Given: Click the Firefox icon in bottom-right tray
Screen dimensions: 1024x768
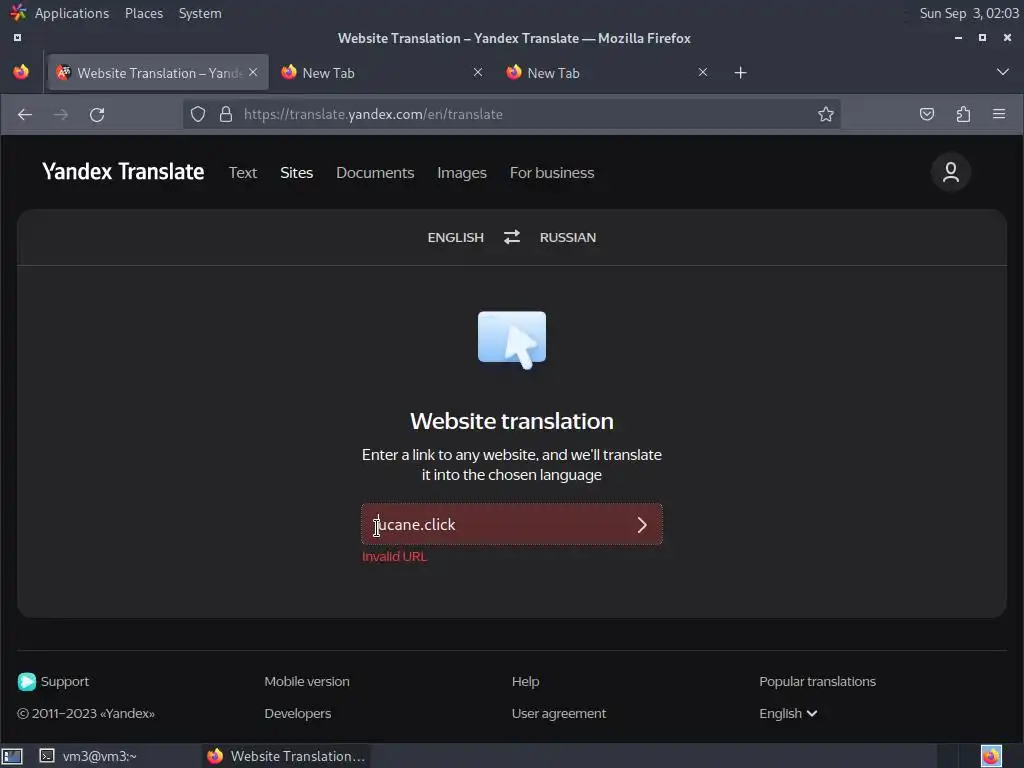Looking at the screenshot, I should (991, 756).
